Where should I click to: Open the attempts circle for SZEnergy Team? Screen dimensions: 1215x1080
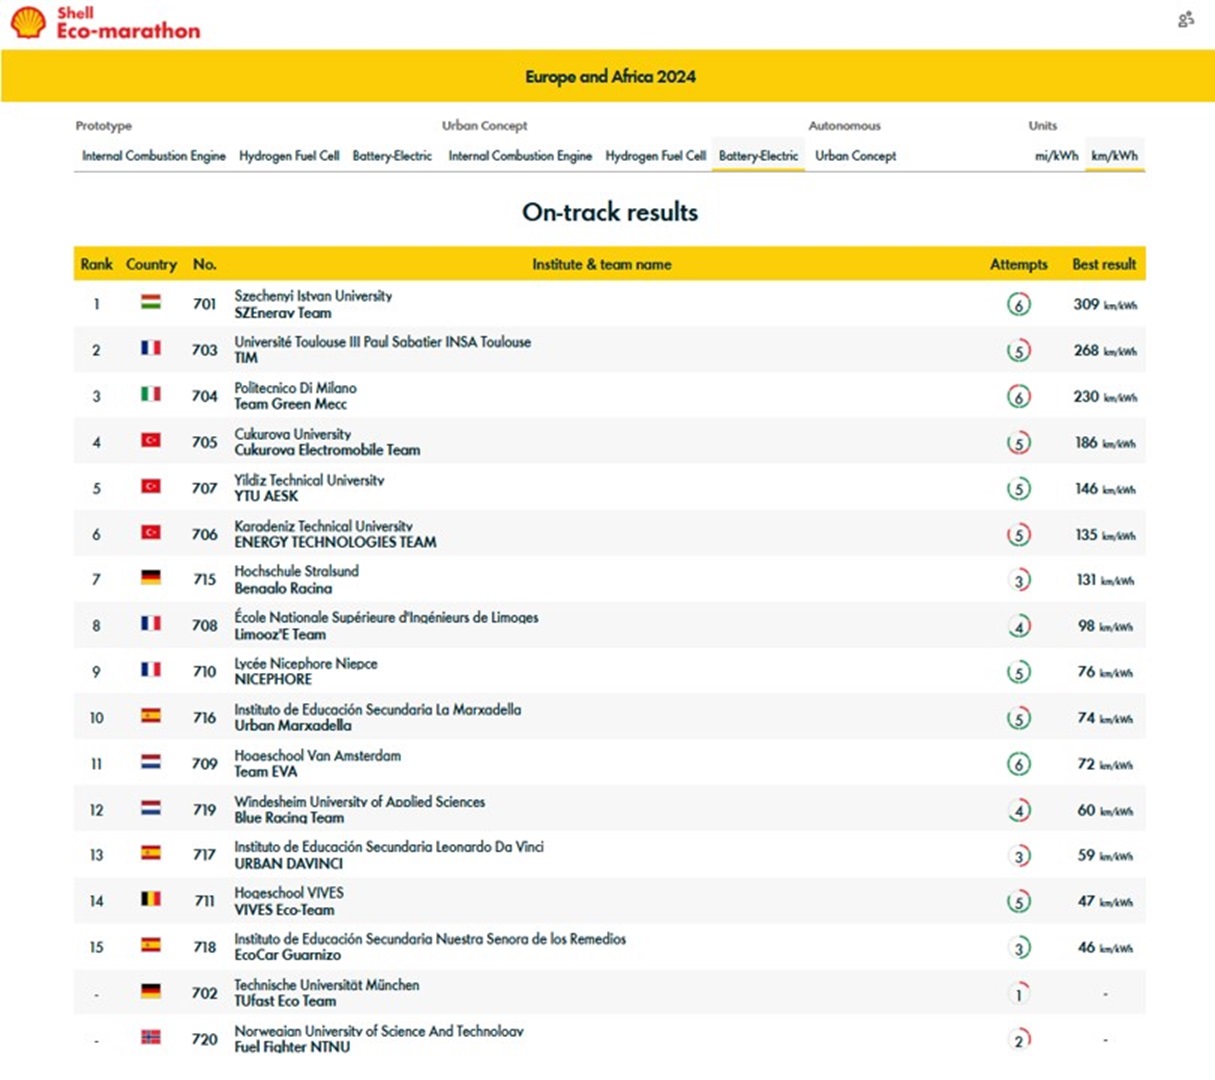tap(1018, 304)
